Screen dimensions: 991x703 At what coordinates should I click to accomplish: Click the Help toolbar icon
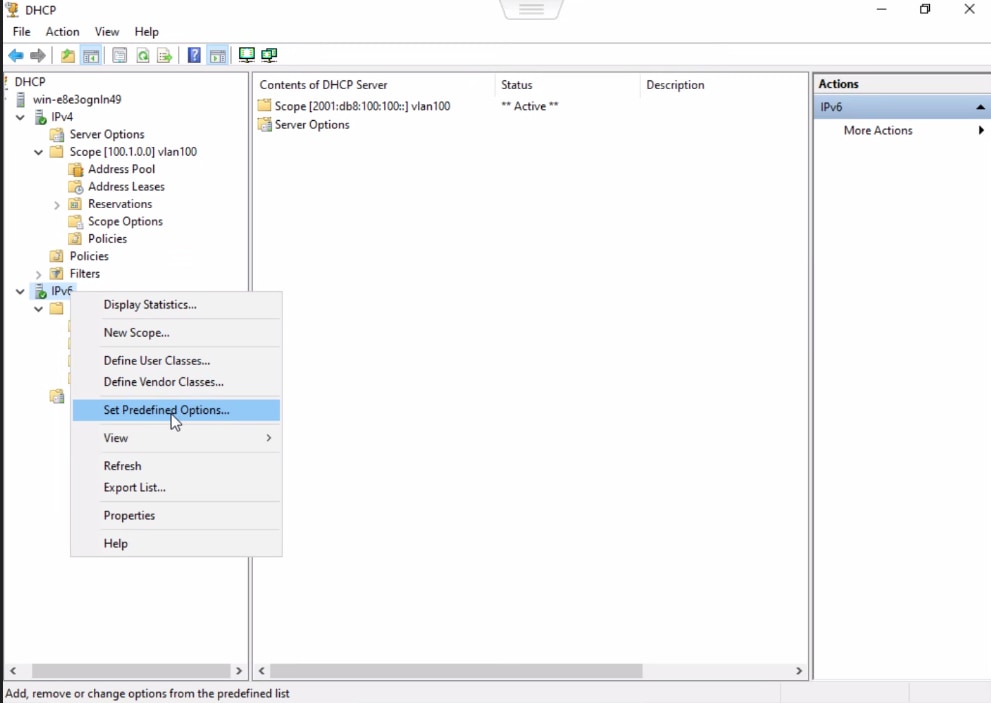click(194, 55)
